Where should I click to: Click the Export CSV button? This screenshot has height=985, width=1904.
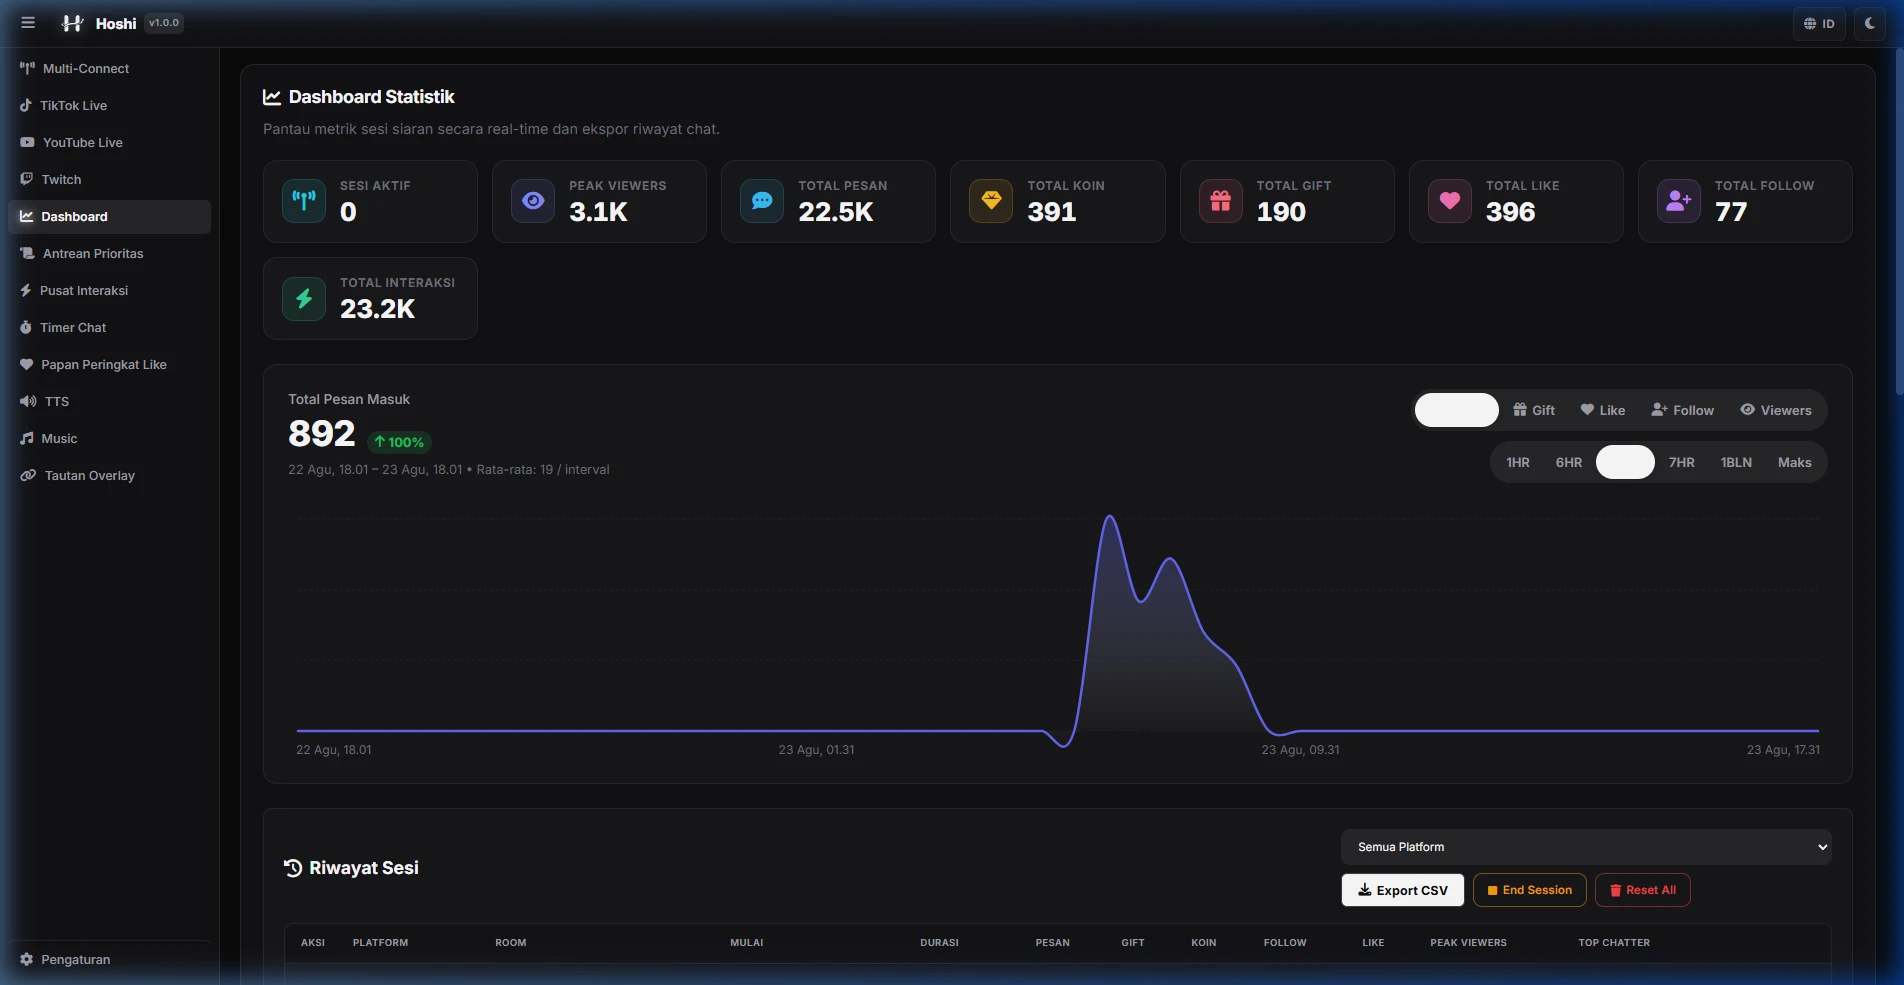1402,890
